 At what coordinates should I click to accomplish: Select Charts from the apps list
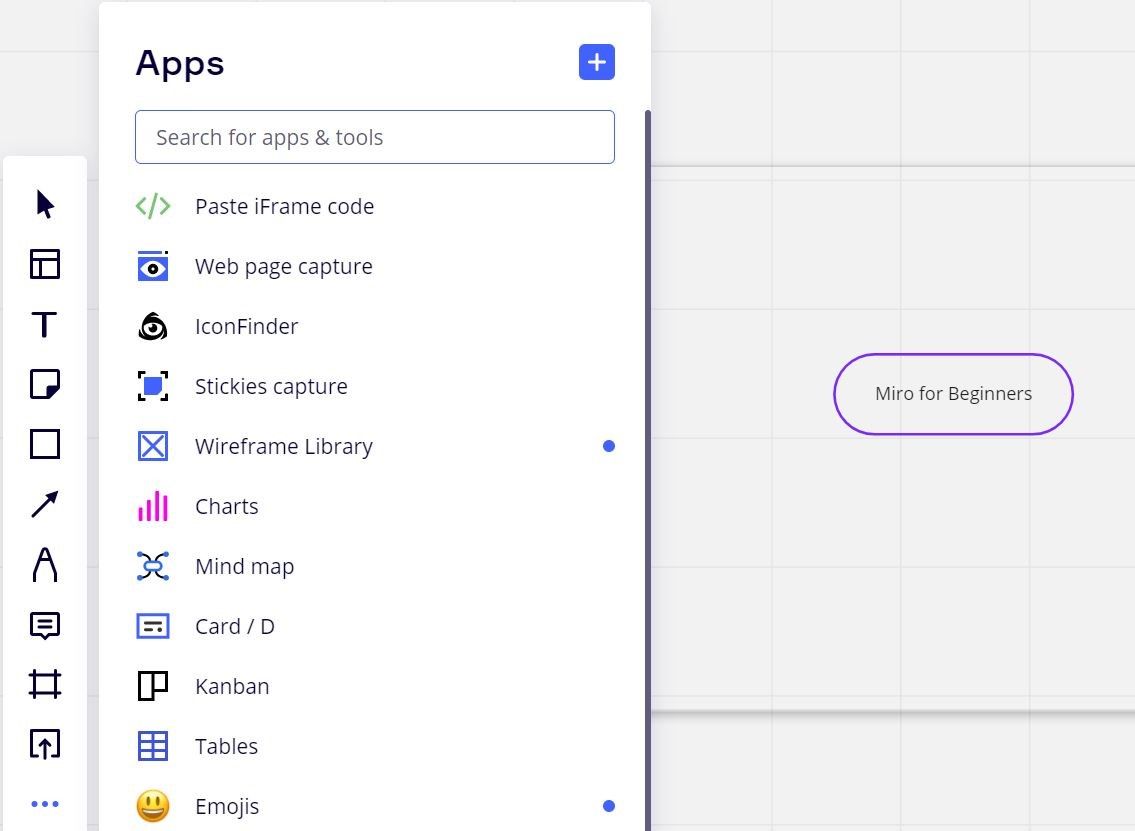(x=226, y=506)
